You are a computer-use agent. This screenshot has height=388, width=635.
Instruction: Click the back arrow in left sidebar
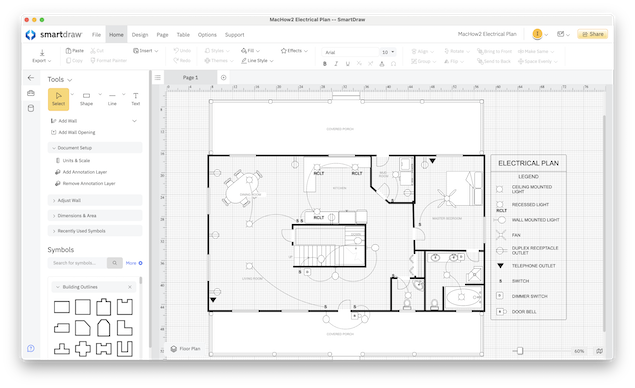(31, 78)
